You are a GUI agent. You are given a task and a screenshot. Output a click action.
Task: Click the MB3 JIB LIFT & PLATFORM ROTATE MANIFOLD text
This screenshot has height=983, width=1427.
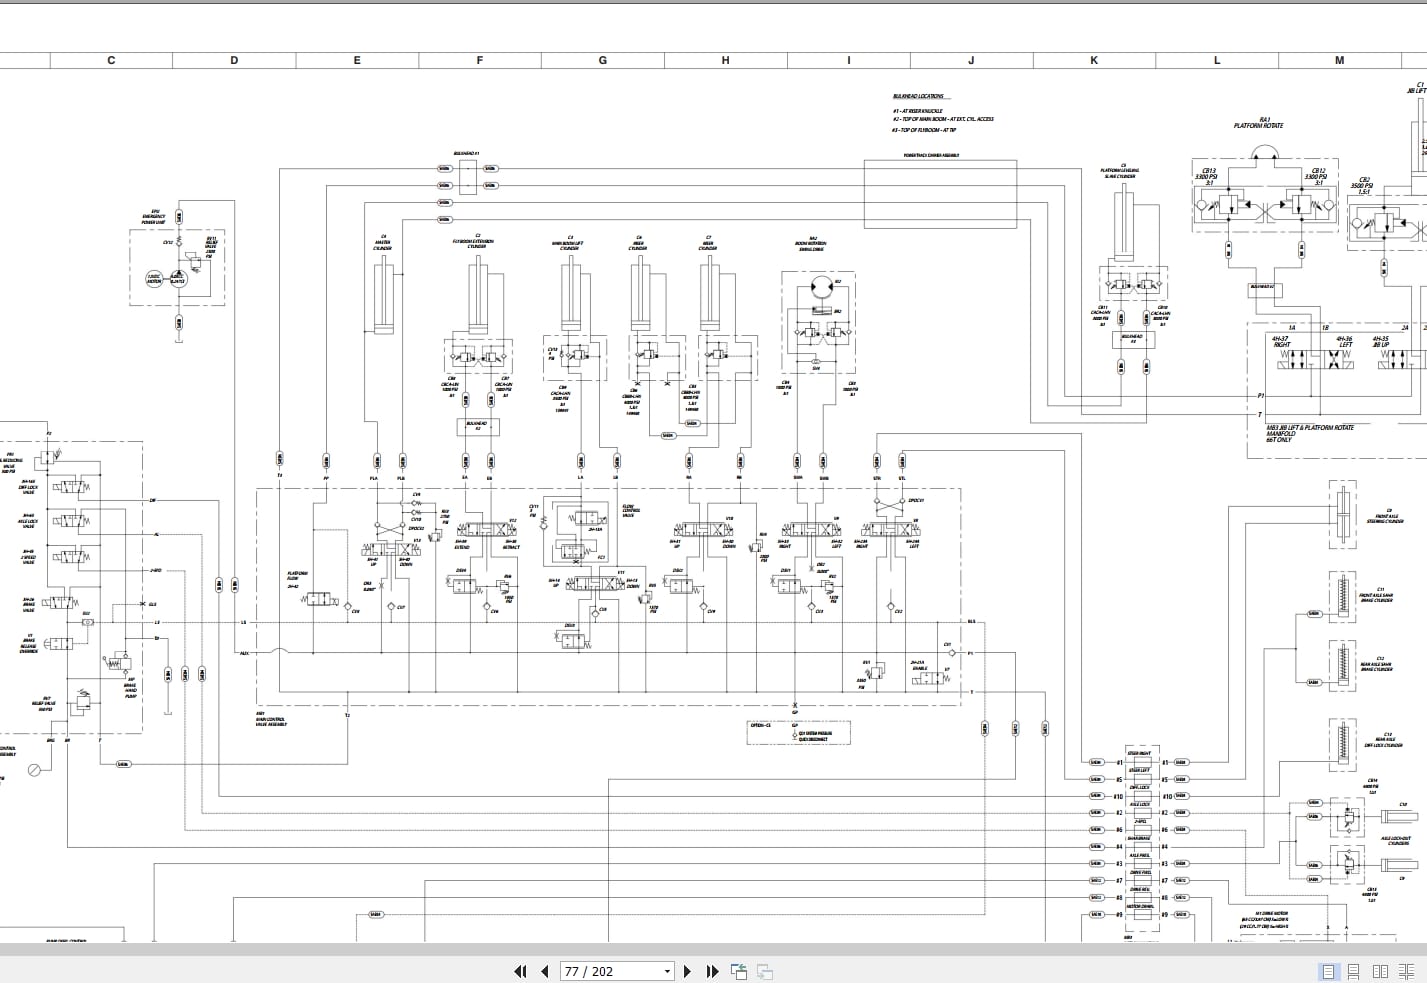click(1310, 430)
